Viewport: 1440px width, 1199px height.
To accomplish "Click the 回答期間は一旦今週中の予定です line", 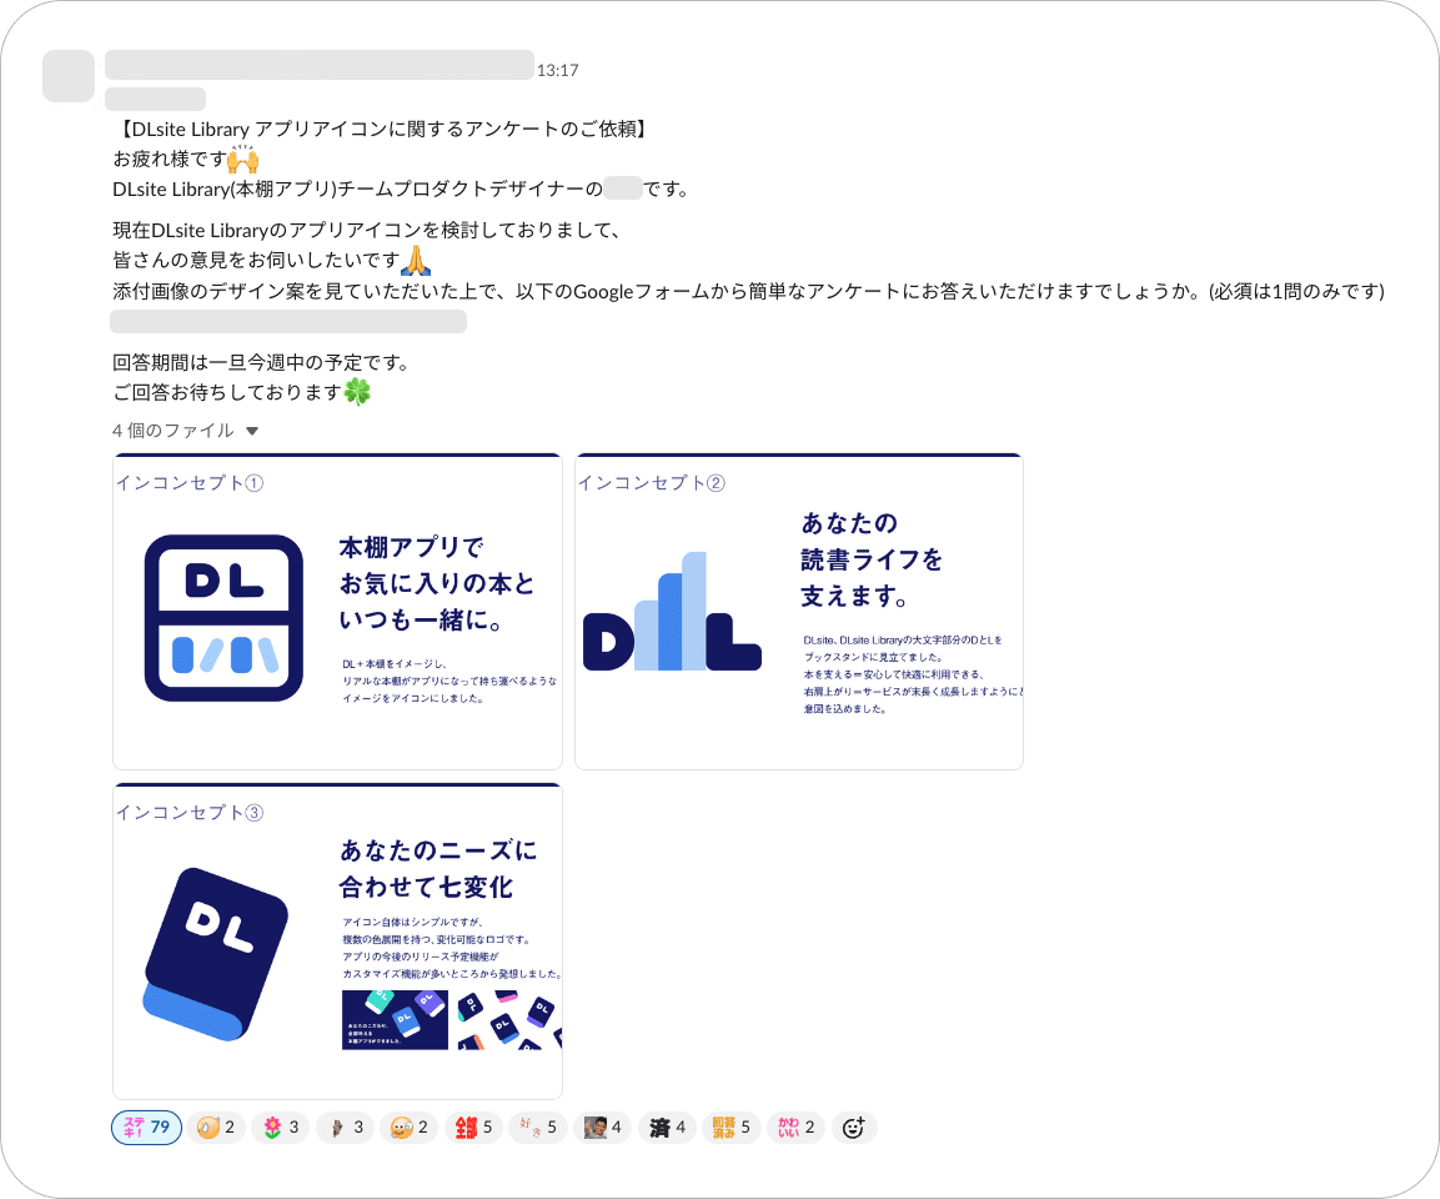I will (261, 362).
